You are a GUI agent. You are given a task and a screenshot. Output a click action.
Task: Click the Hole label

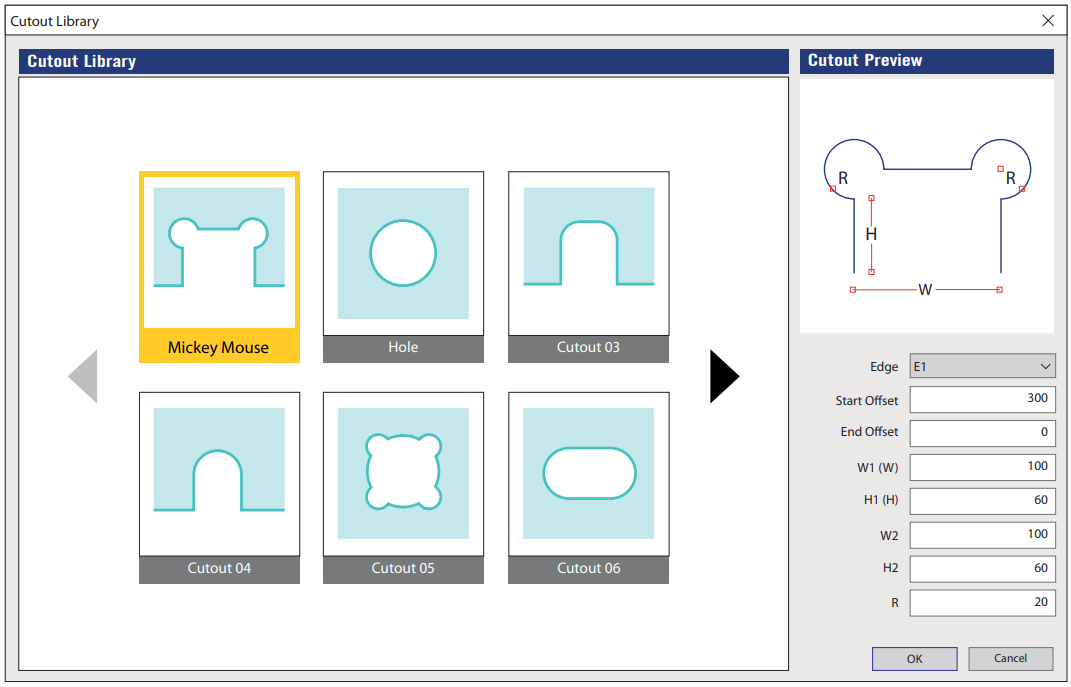(403, 347)
